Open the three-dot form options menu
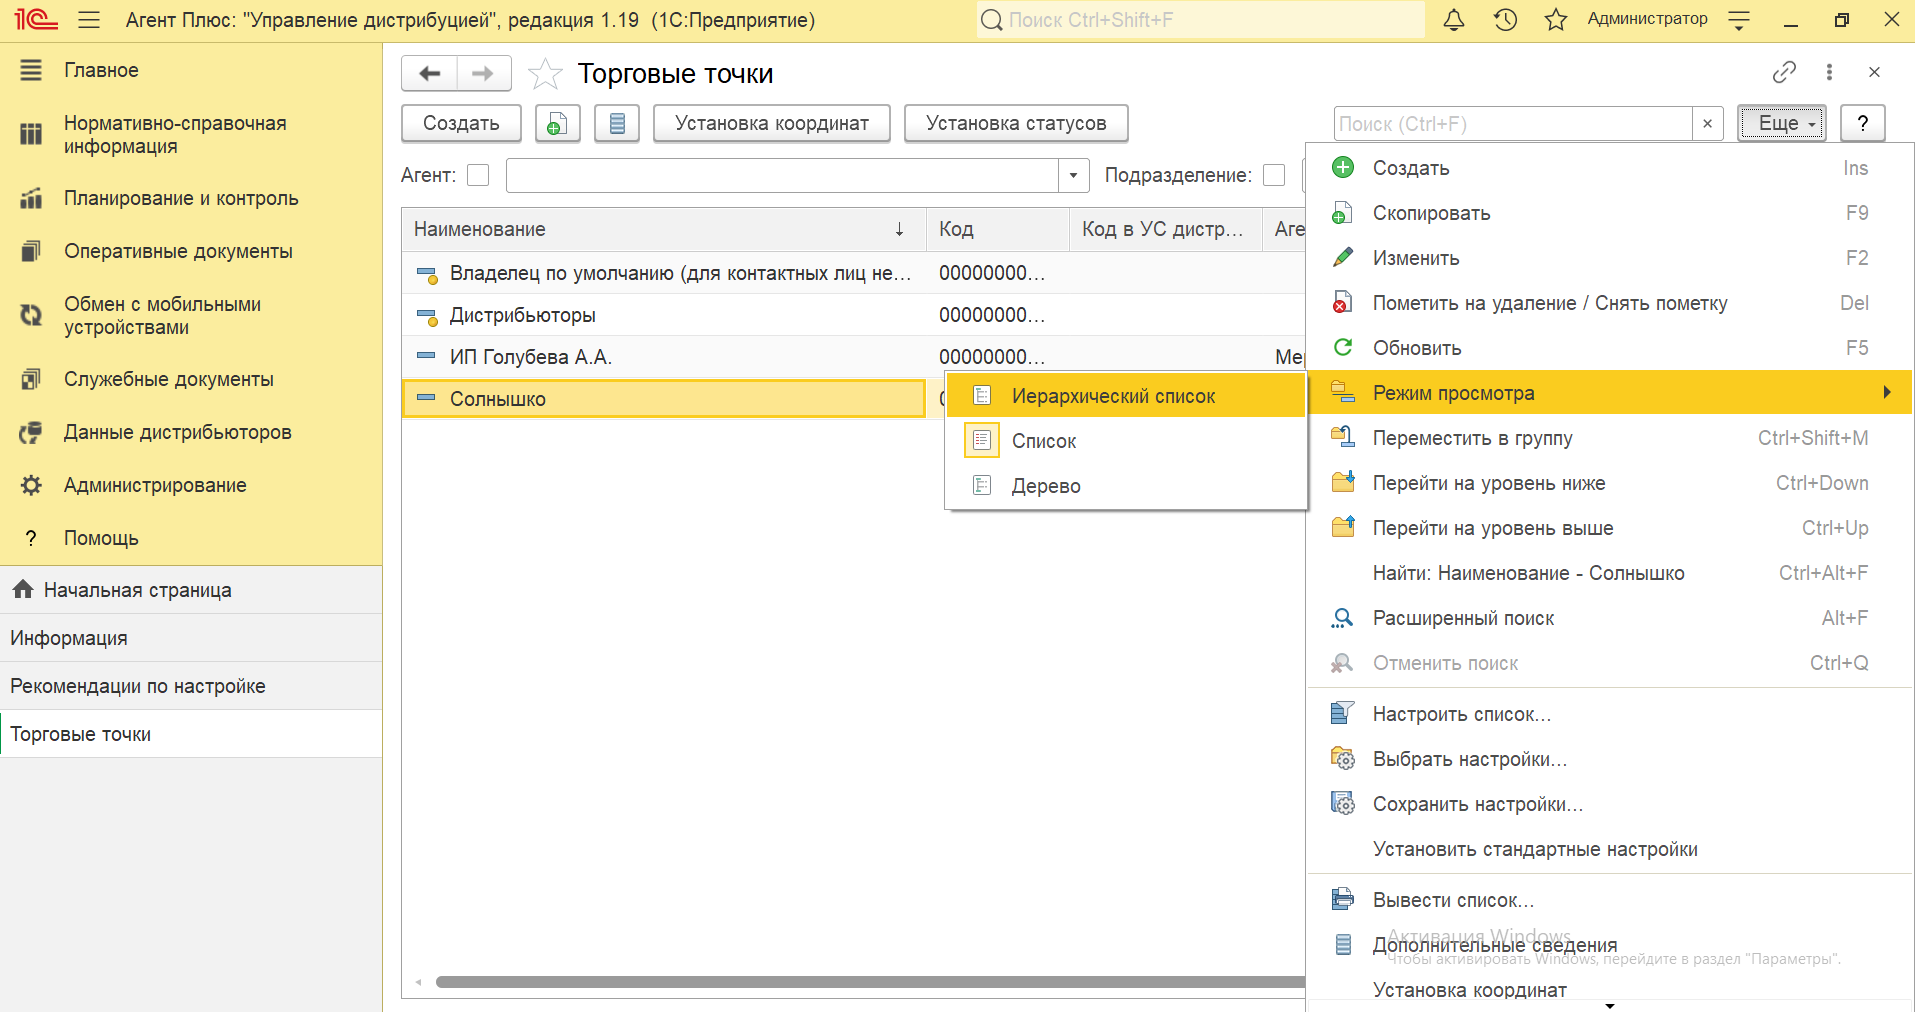The width and height of the screenshot is (1915, 1012). 1829,72
